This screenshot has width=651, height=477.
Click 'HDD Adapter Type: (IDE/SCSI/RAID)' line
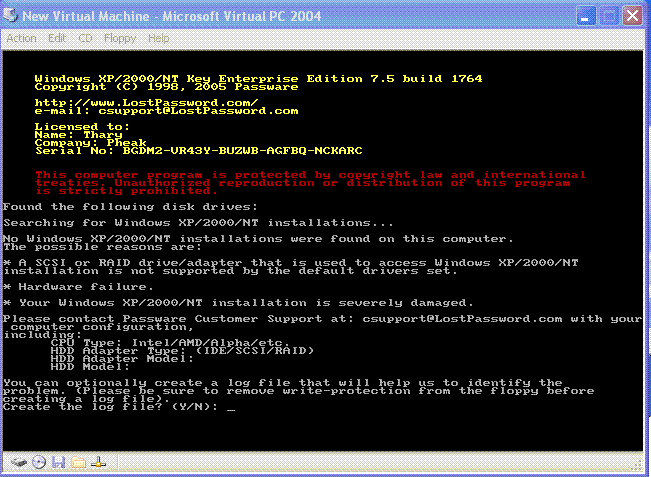[x=182, y=351]
